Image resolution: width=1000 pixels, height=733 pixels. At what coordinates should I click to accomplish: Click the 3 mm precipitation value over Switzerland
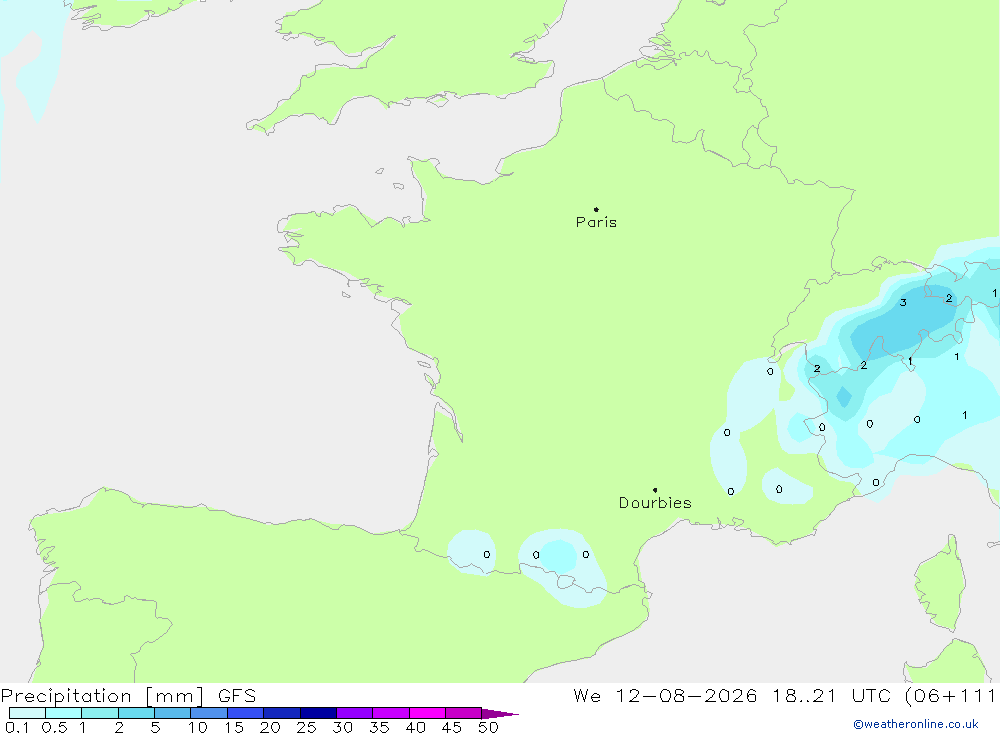point(903,302)
